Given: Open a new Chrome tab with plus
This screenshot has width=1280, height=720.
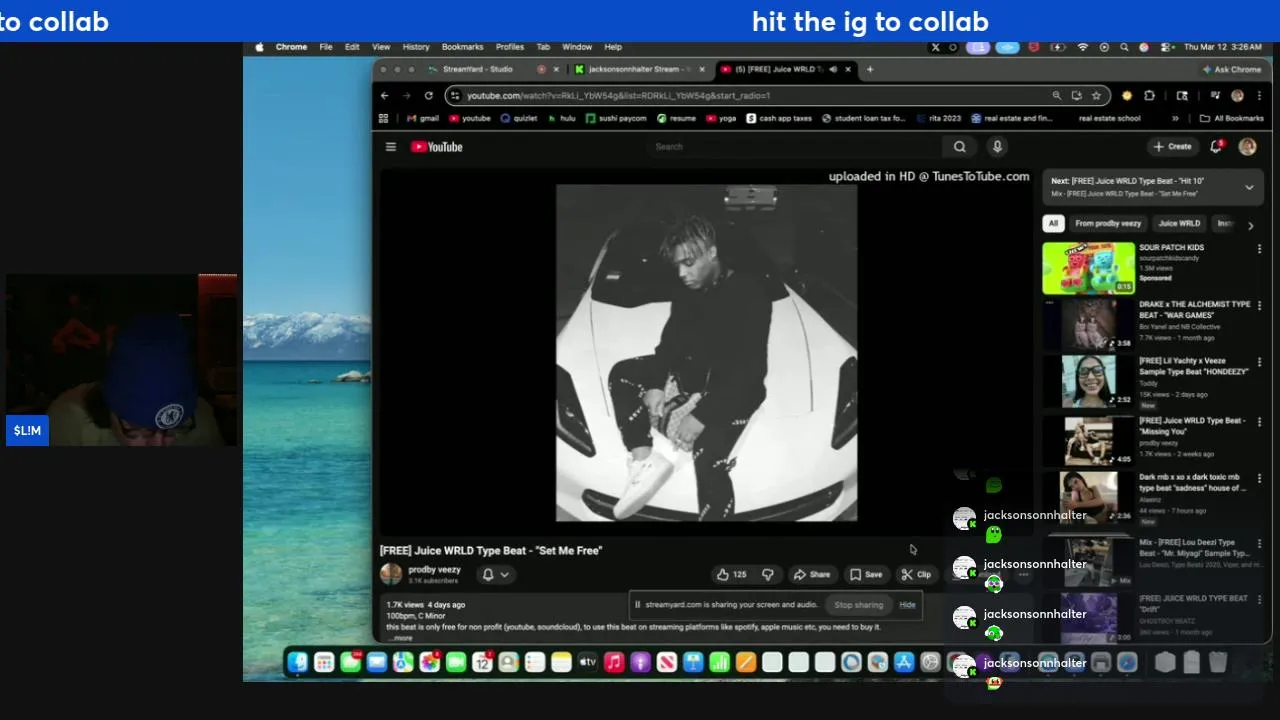Looking at the screenshot, I should point(870,69).
